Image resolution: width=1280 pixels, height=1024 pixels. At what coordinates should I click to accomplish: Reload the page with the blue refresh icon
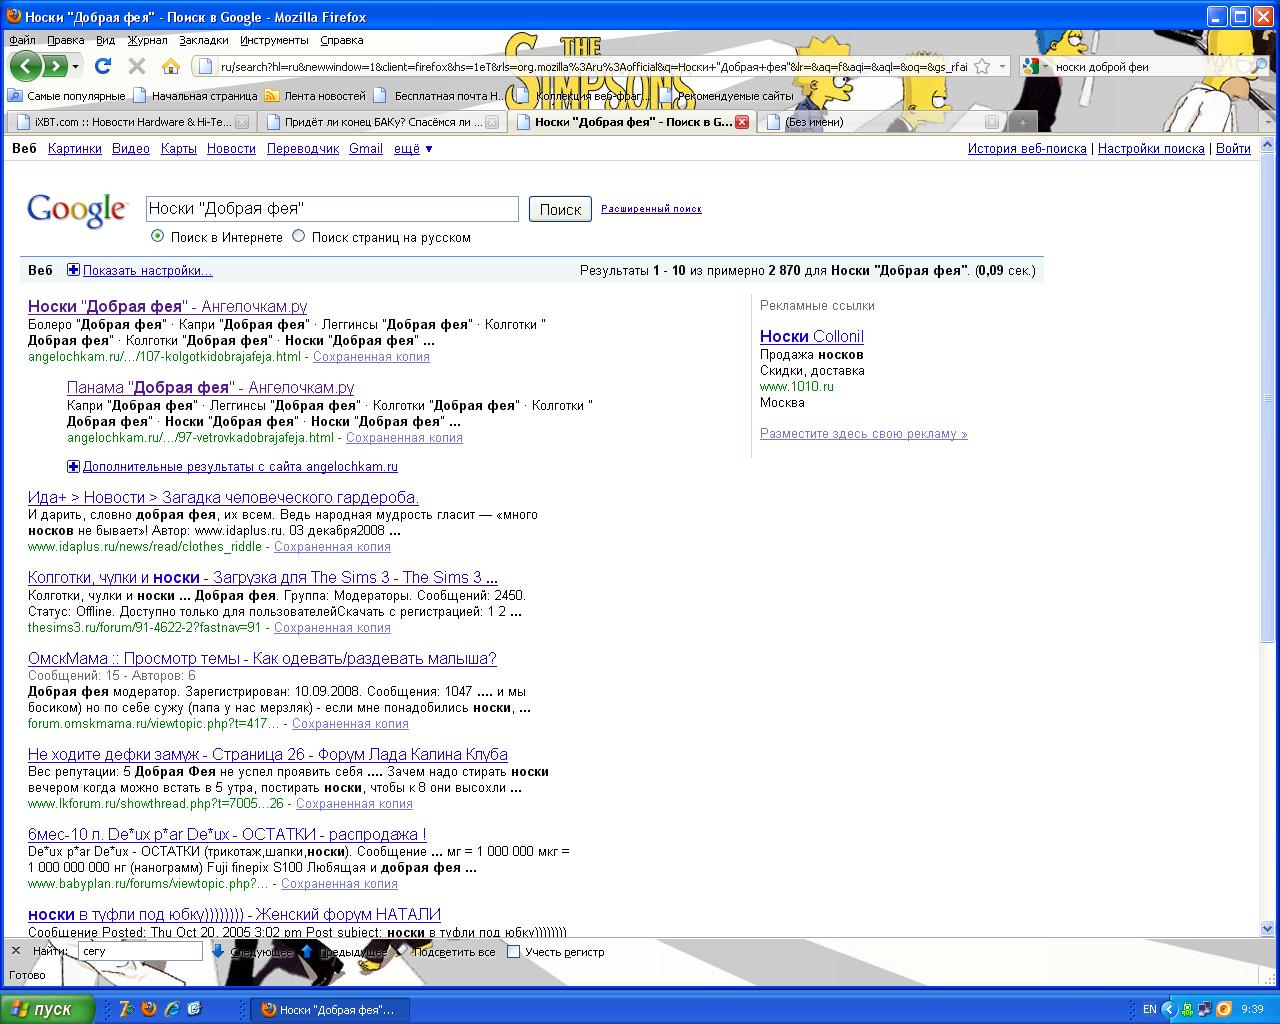(103, 66)
